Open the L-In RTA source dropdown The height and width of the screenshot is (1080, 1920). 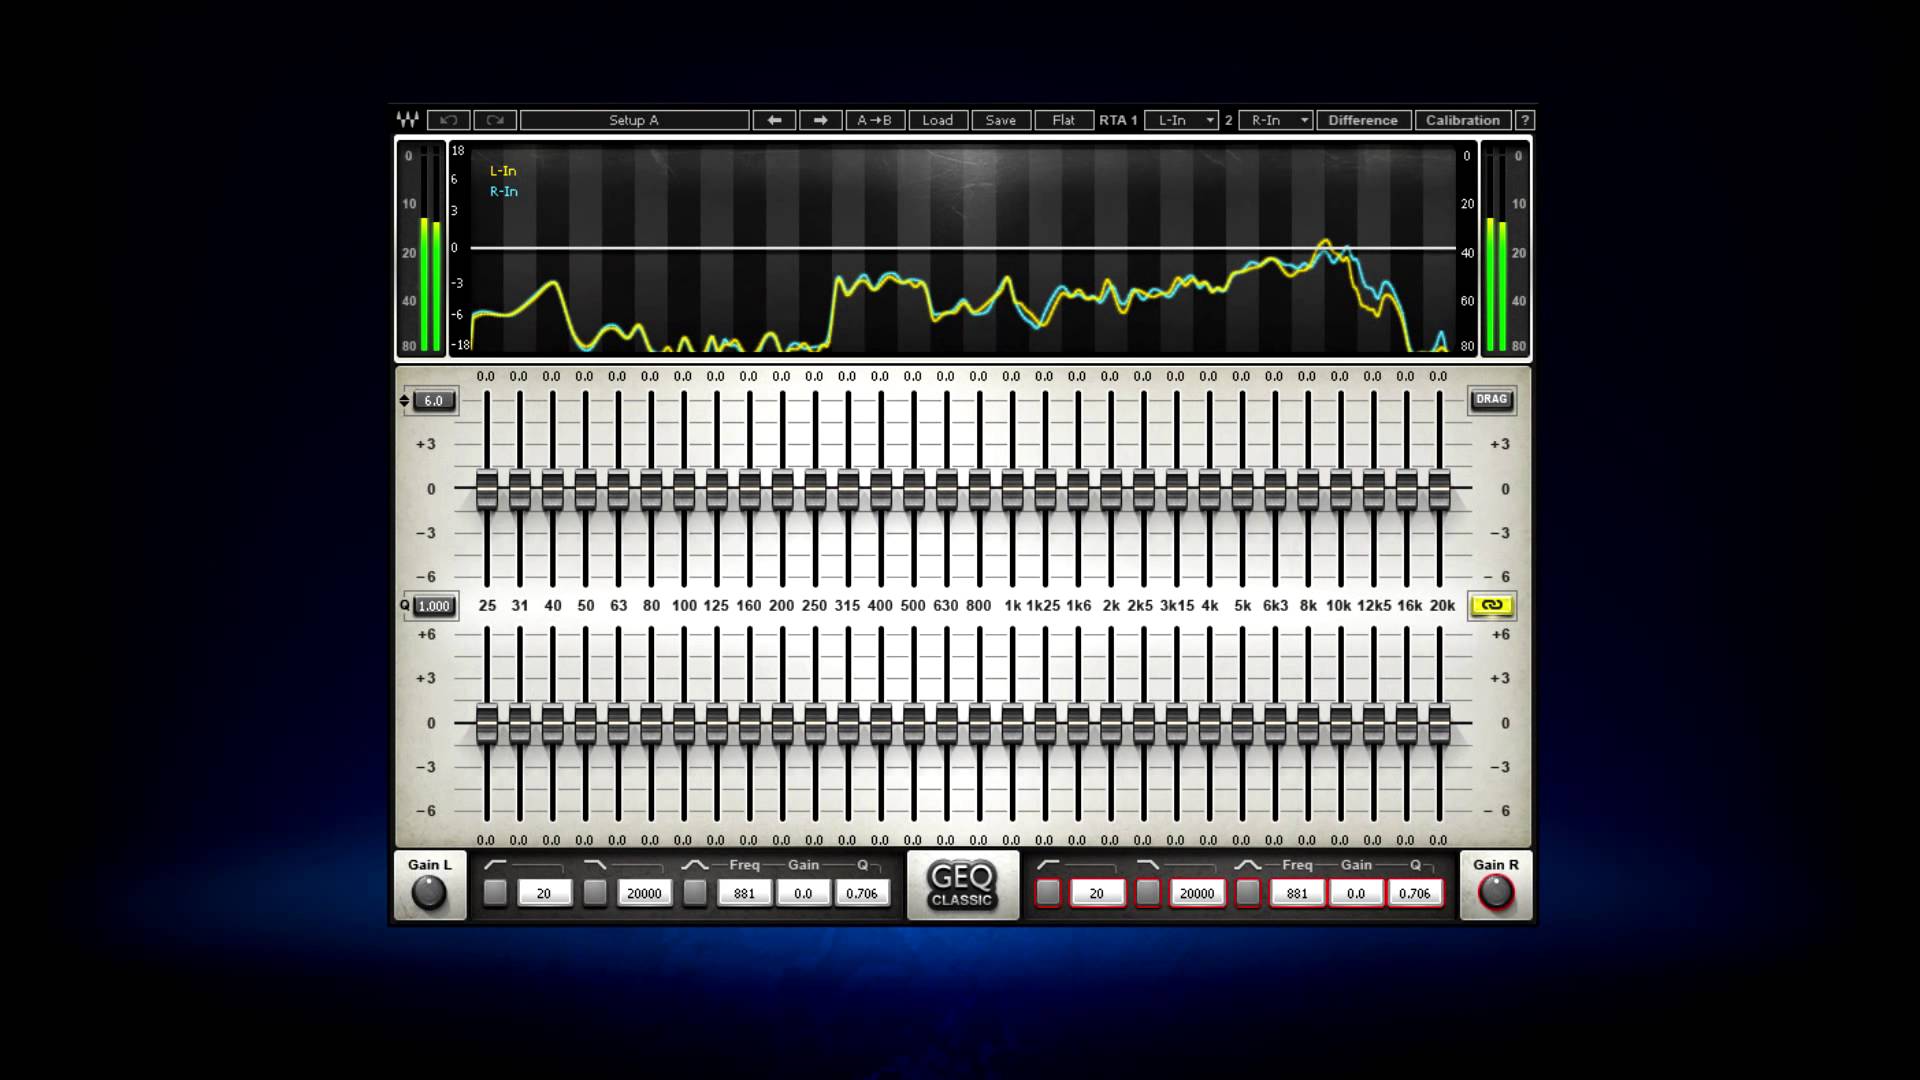(x=1181, y=120)
